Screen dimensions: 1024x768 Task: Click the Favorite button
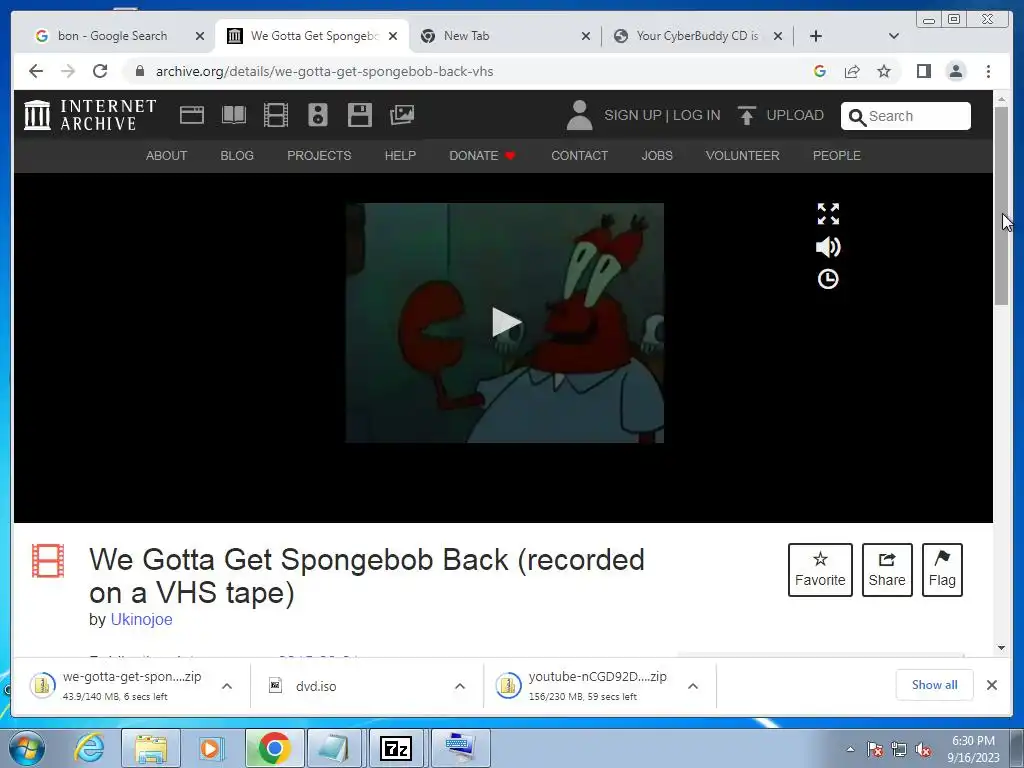point(820,569)
